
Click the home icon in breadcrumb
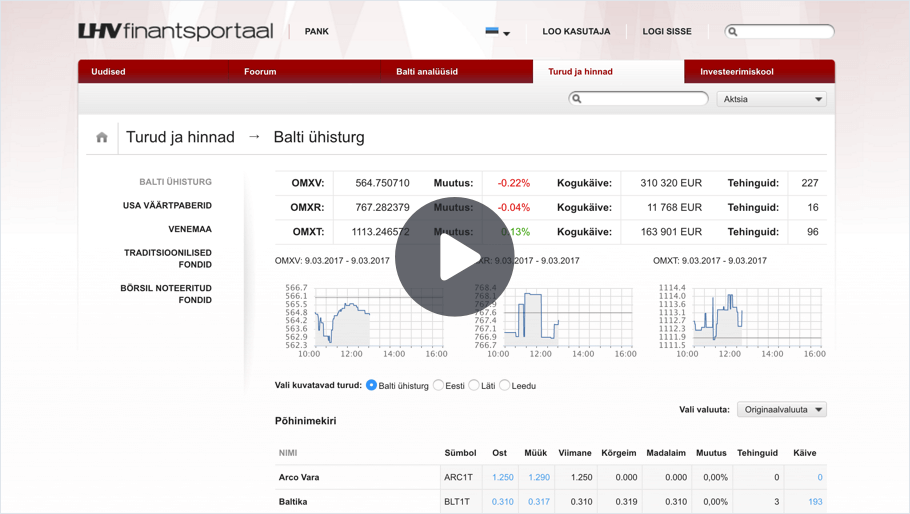click(102, 137)
